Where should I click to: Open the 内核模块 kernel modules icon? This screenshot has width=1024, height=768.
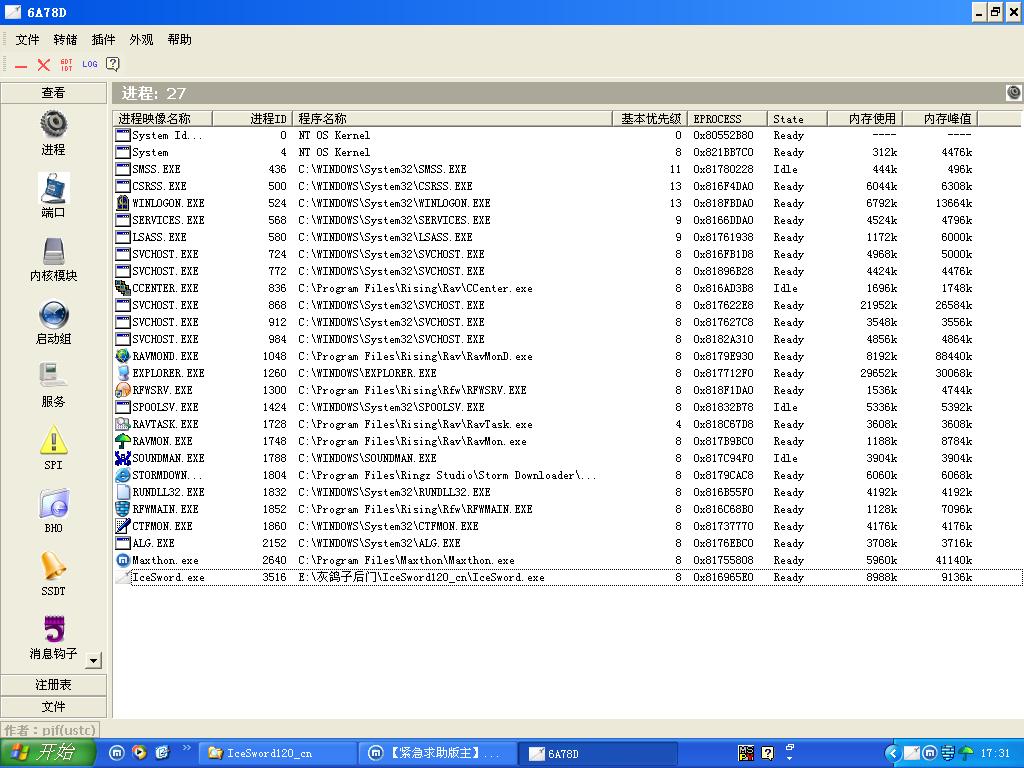(54, 251)
